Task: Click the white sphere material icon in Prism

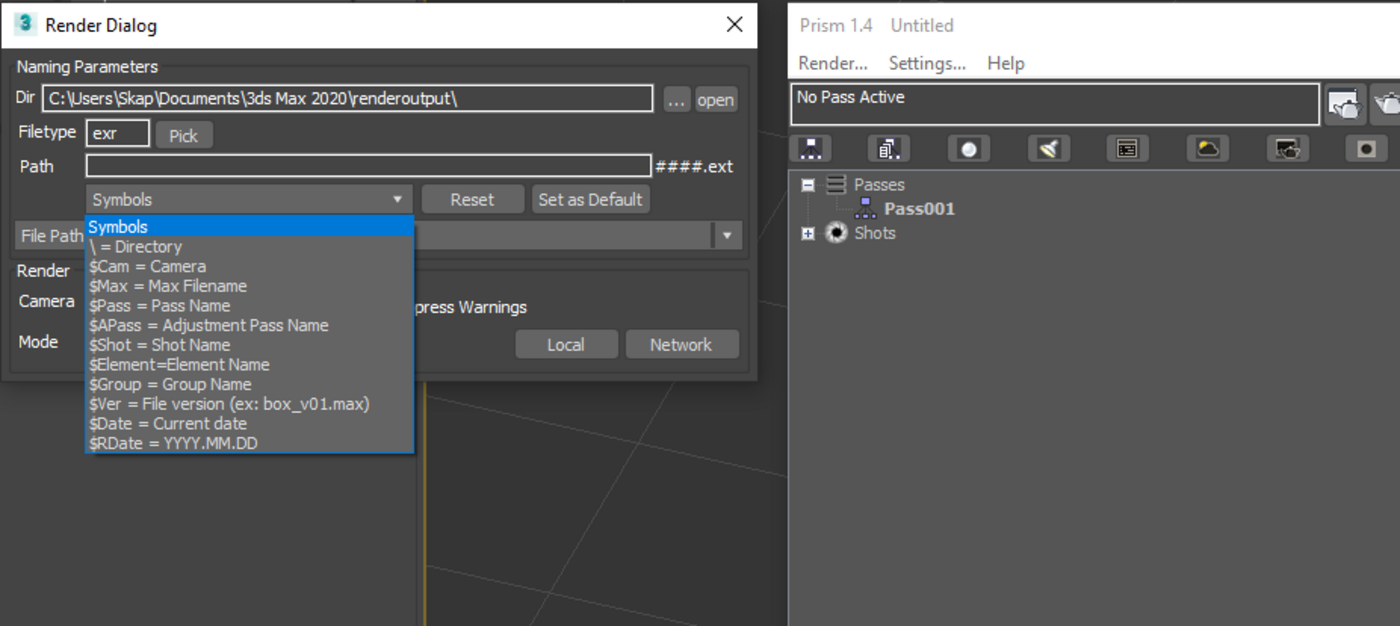Action: 968,149
